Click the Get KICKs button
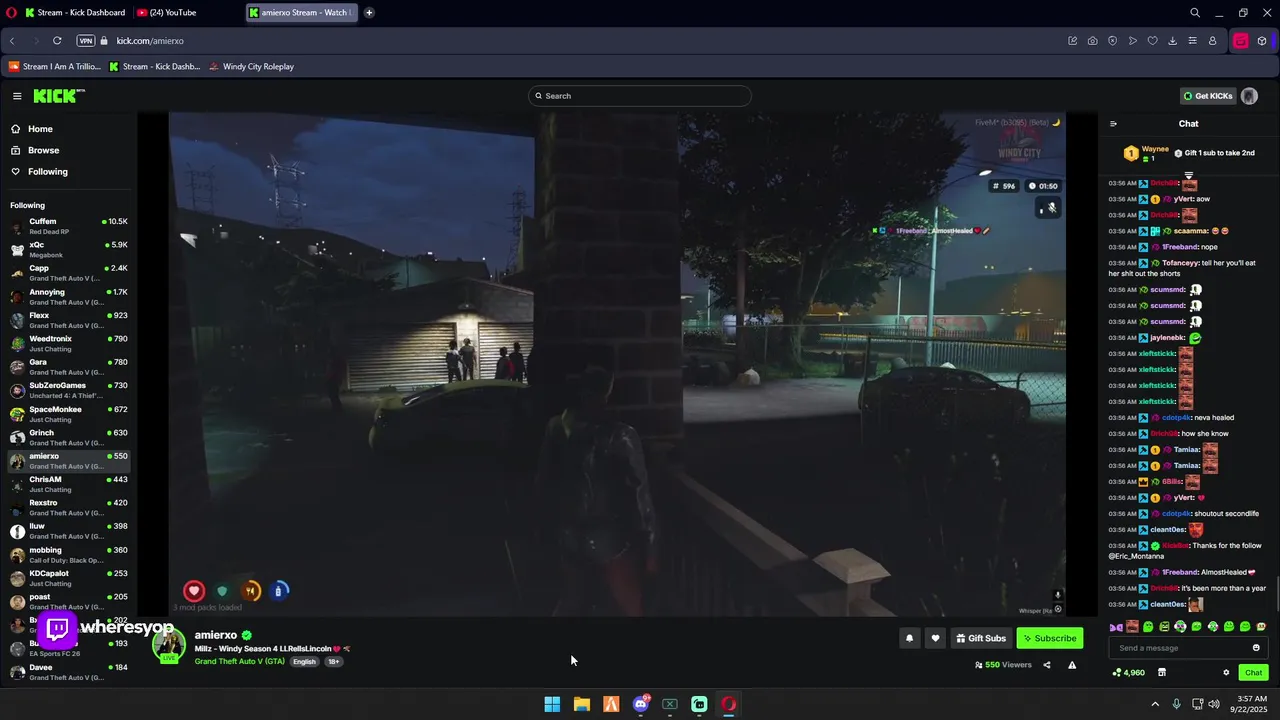The width and height of the screenshot is (1280, 720). coord(1208,96)
